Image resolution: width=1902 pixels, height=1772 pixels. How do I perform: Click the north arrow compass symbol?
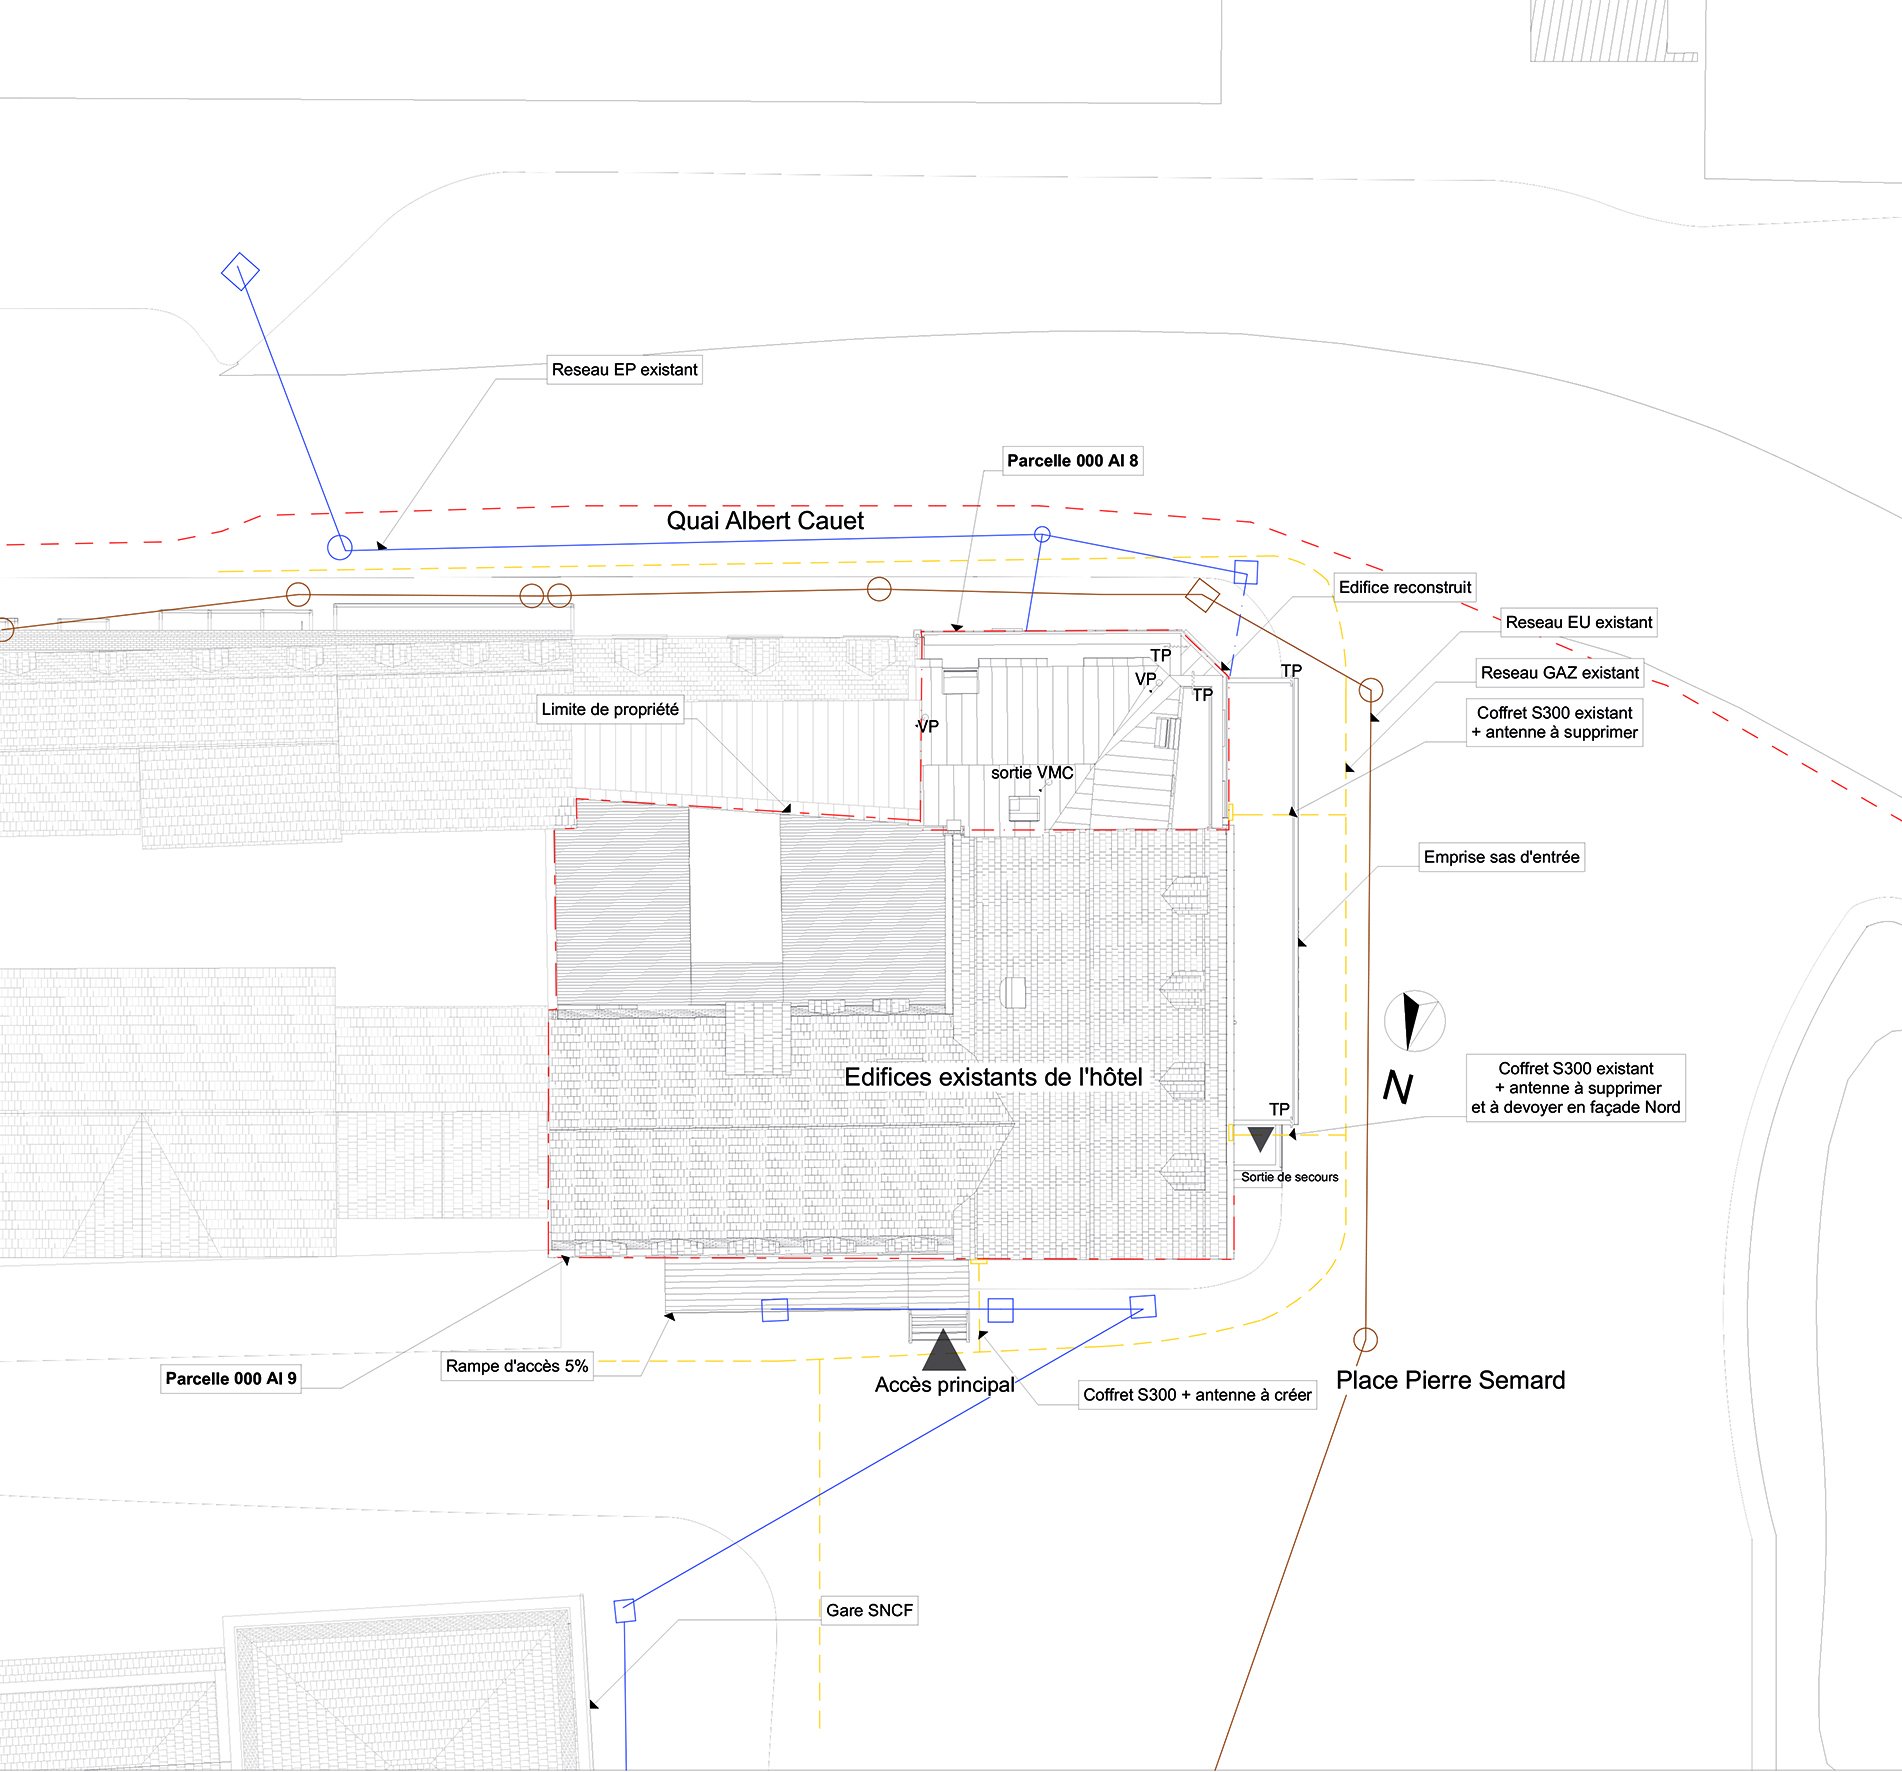[x=1413, y=1021]
